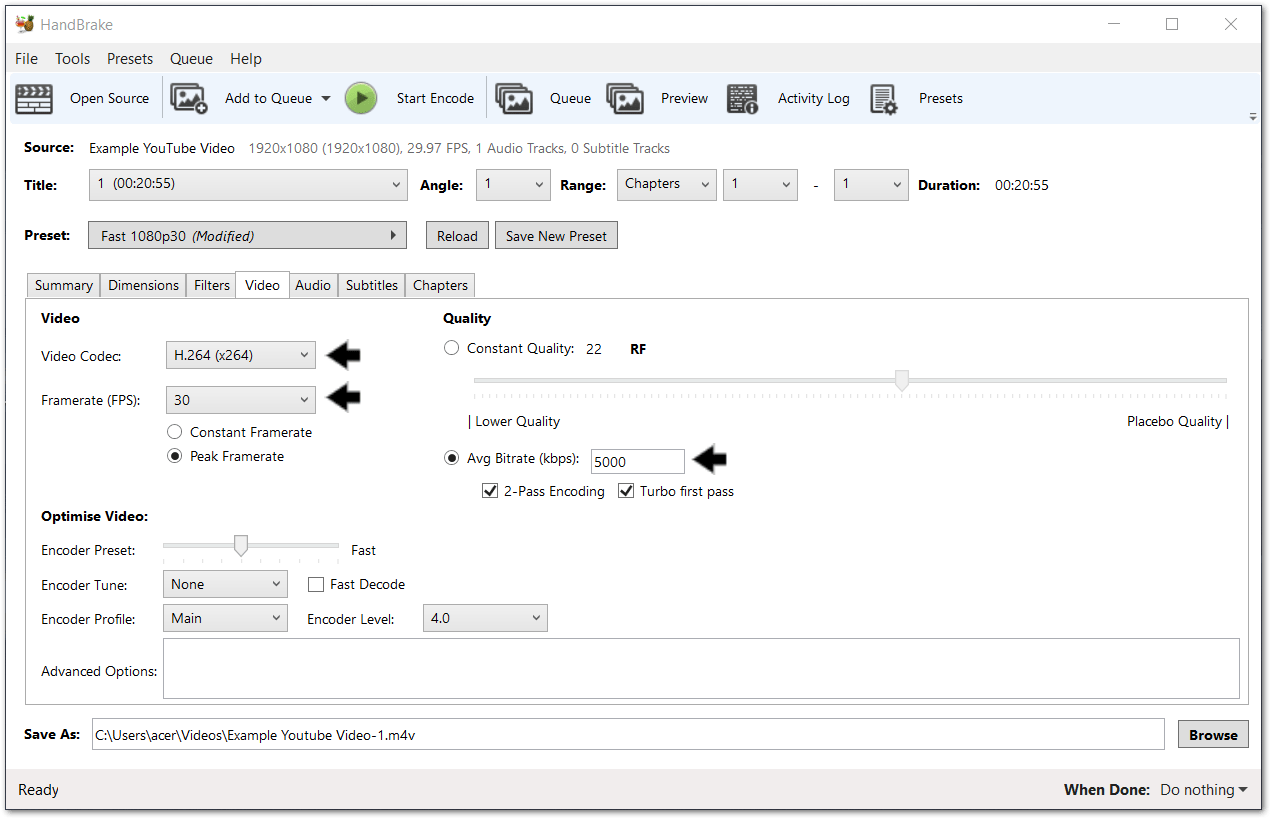This screenshot has height=819, width=1271.
Task: Open the Queue menu in the menu bar
Action: tap(191, 59)
